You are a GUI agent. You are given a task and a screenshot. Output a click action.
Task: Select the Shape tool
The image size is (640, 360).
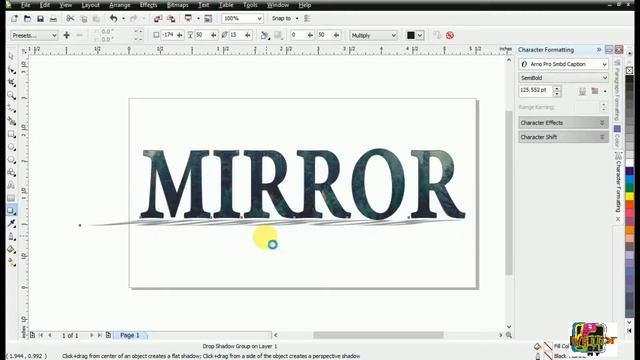coord(11,70)
